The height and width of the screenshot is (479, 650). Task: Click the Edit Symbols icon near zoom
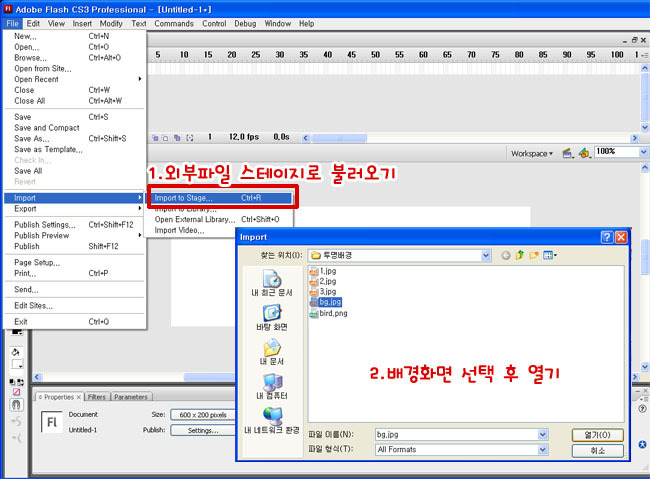pyautogui.click(x=584, y=153)
